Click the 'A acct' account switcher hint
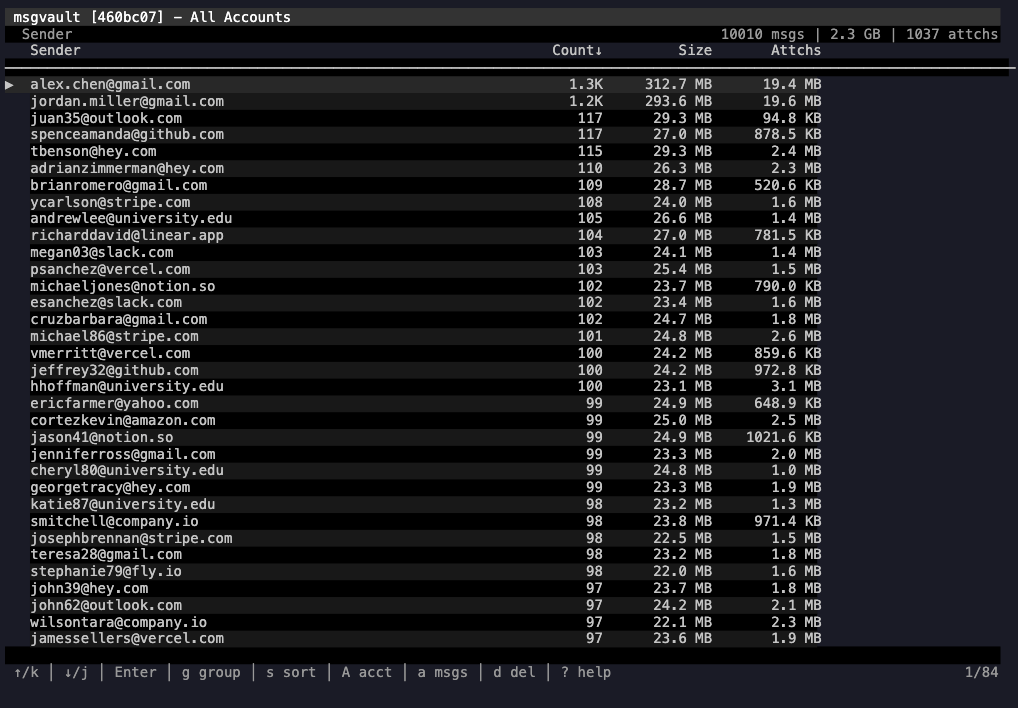The height and width of the screenshot is (708, 1018). (x=367, y=672)
